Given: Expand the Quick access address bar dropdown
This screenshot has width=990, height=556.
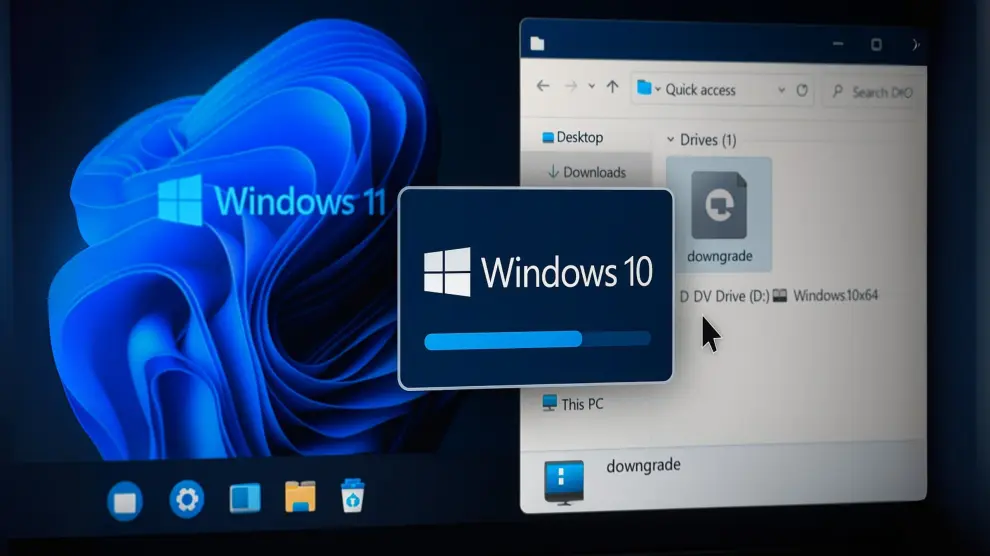Looking at the screenshot, I should pos(781,90).
